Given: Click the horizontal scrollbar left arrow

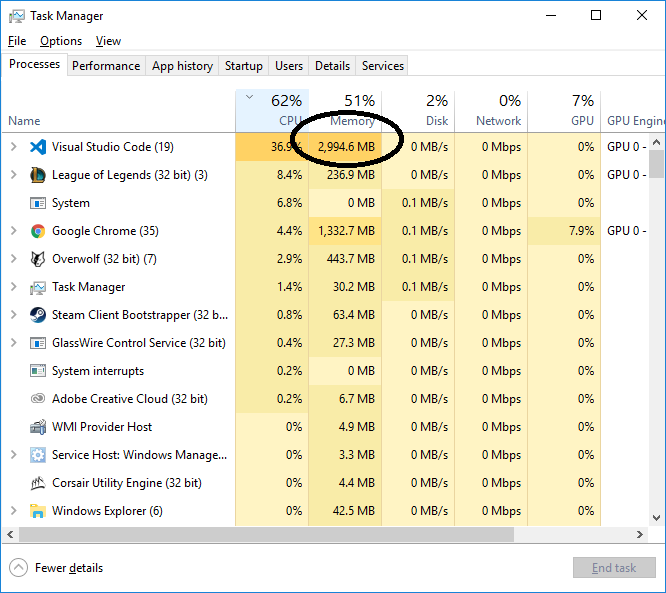Looking at the screenshot, I should click(x=10, y=534).
